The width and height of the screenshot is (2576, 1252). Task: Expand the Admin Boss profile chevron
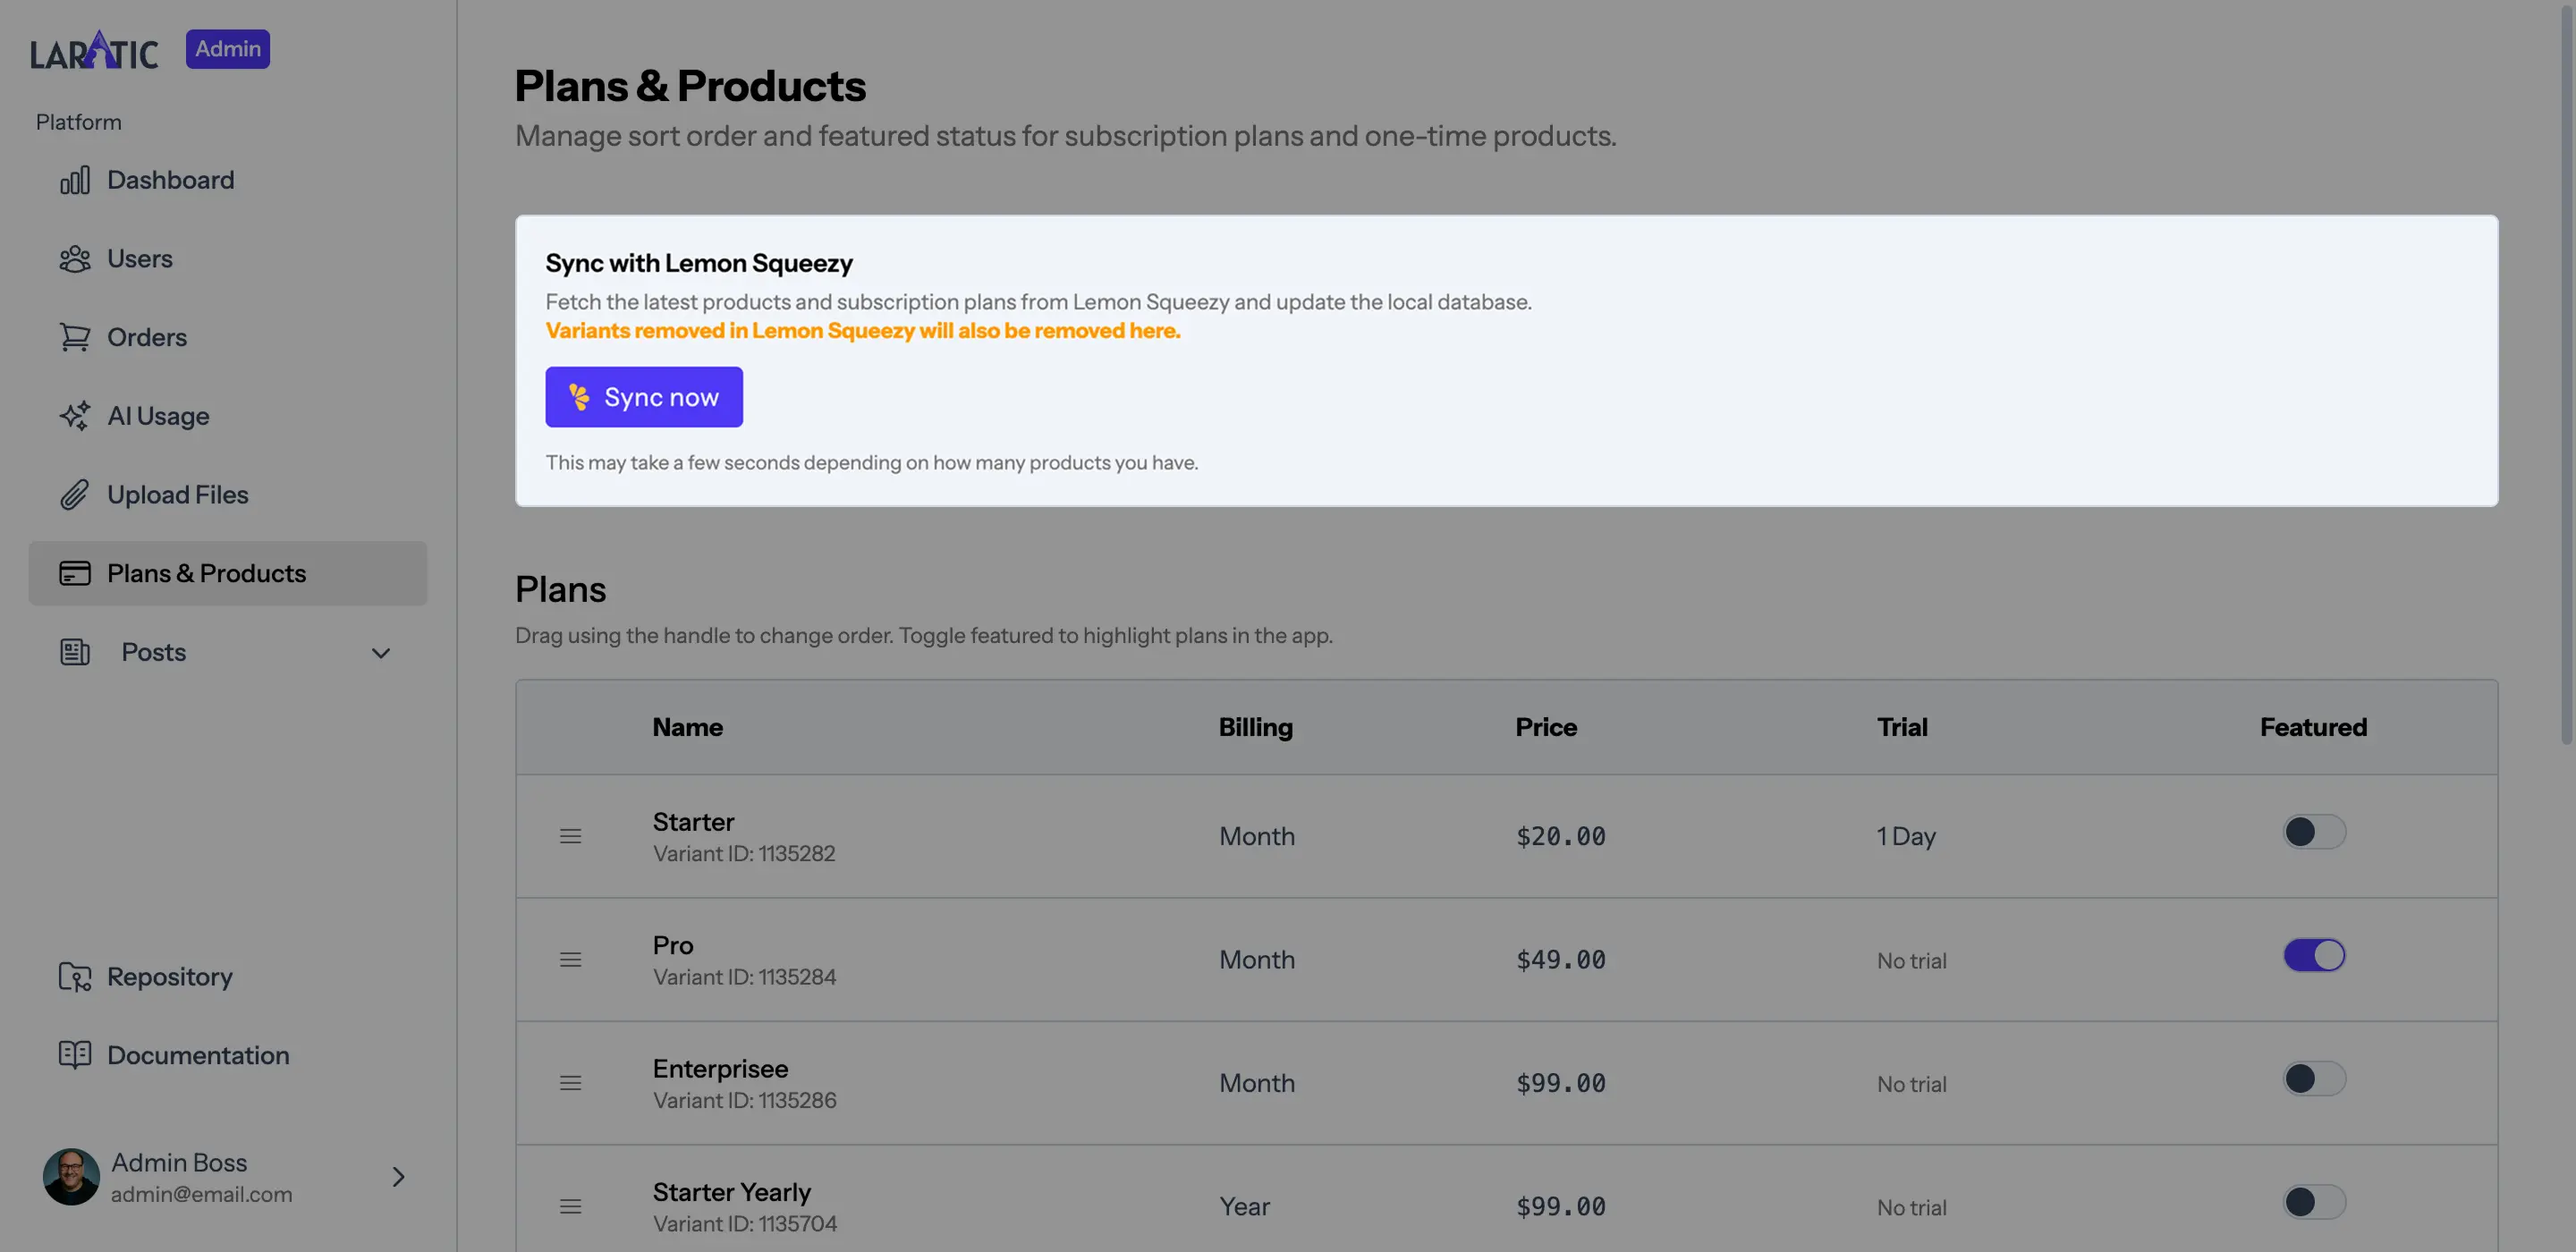[x=398, y=1177]
